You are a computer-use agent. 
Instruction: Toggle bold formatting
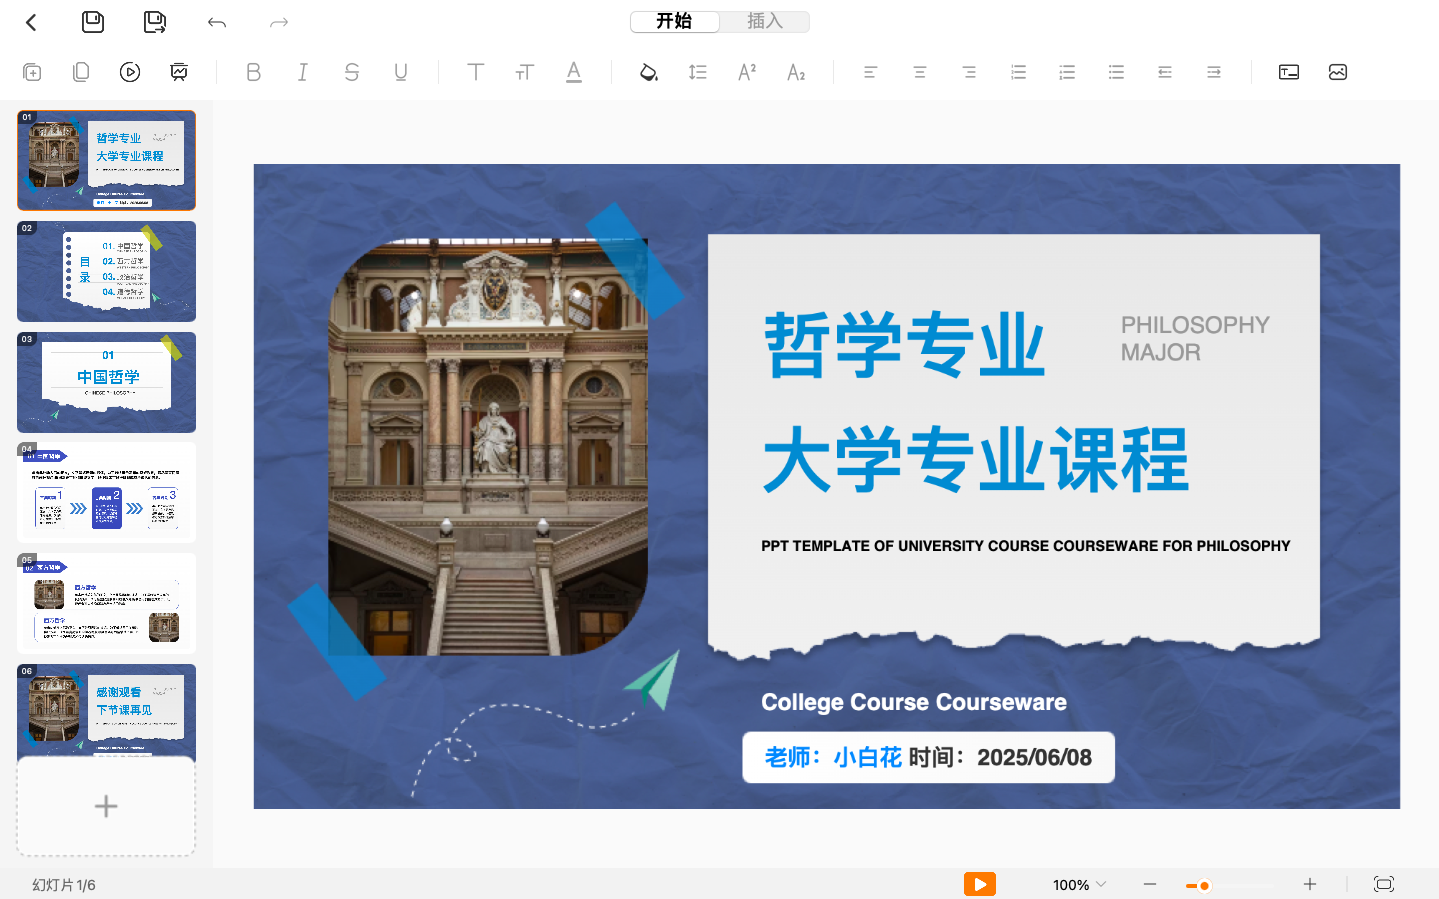coord(253,71)
